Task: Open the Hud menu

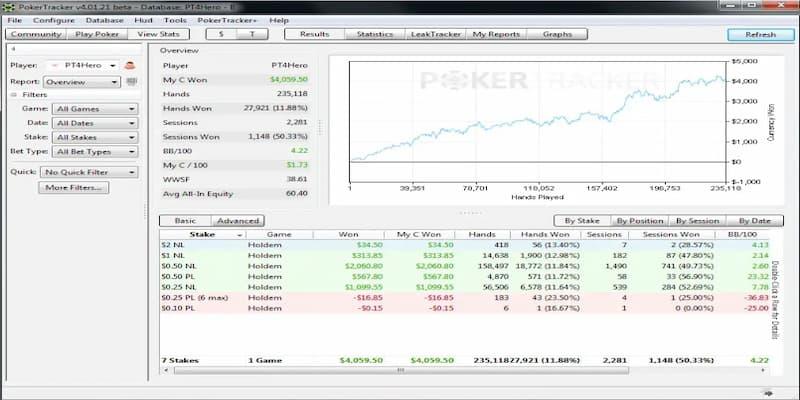Action: click(143, 20)
